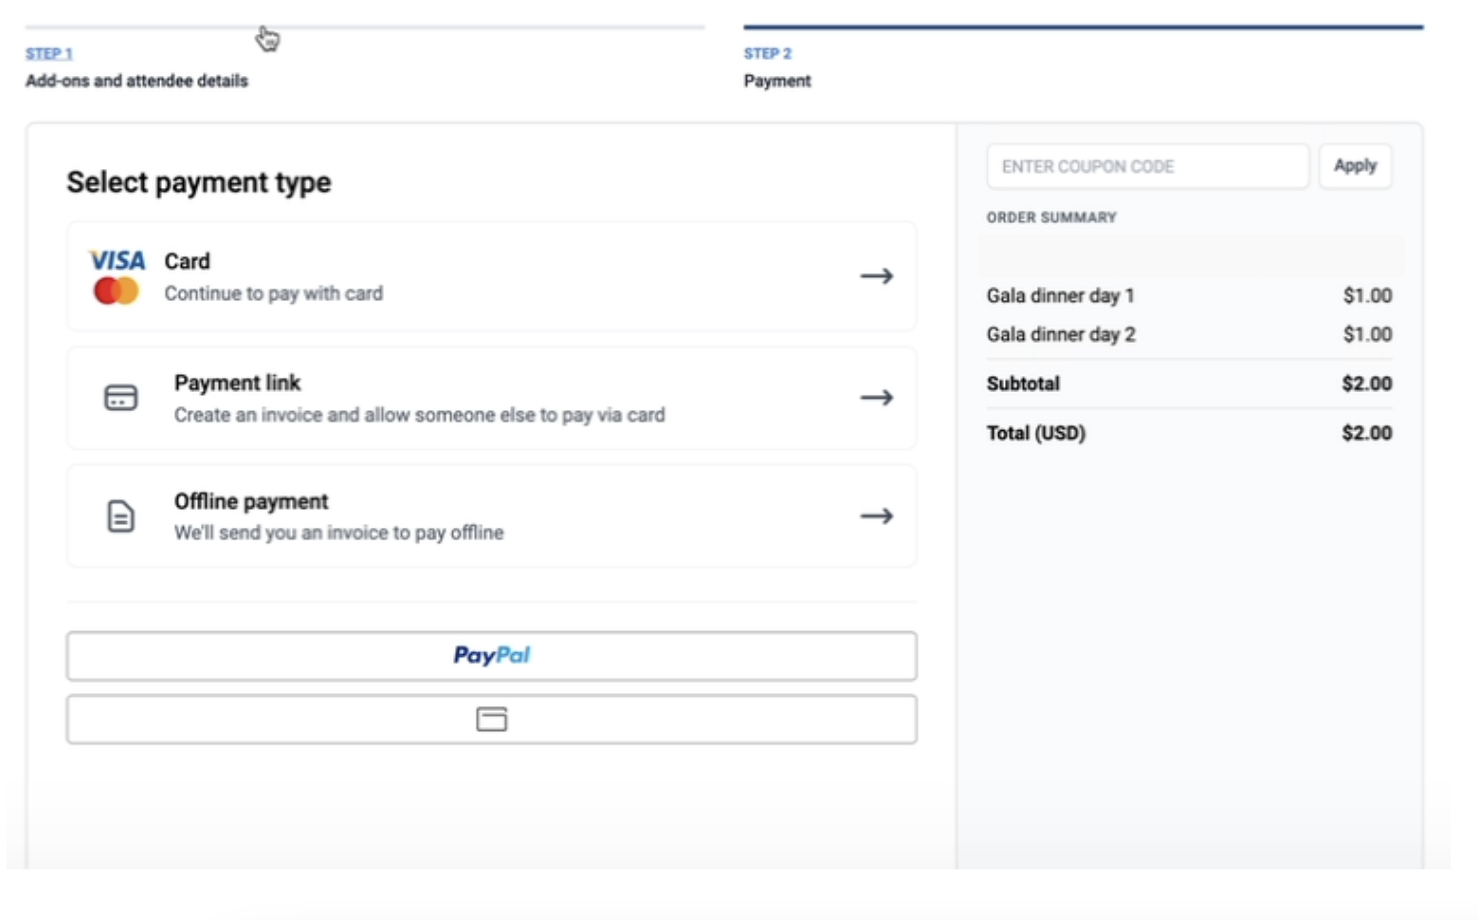Image resolution: width=1478 pixels, height=920 pixels.
Task: Click the arrow on Payment link option
Action: coord(876,398)
